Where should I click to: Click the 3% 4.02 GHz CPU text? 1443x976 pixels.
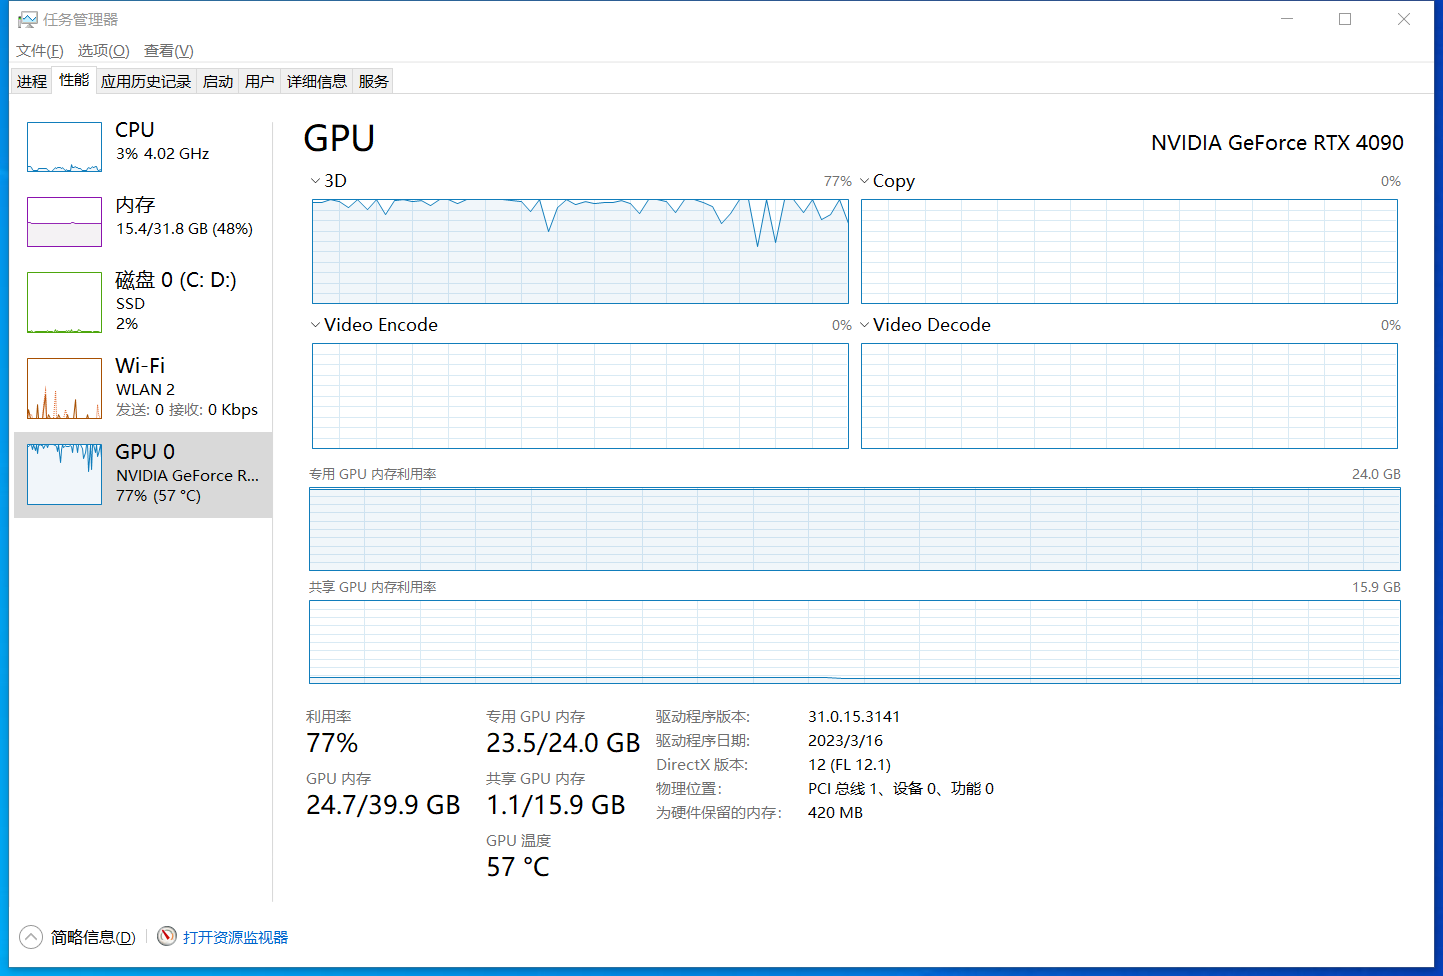coord(162,154)
